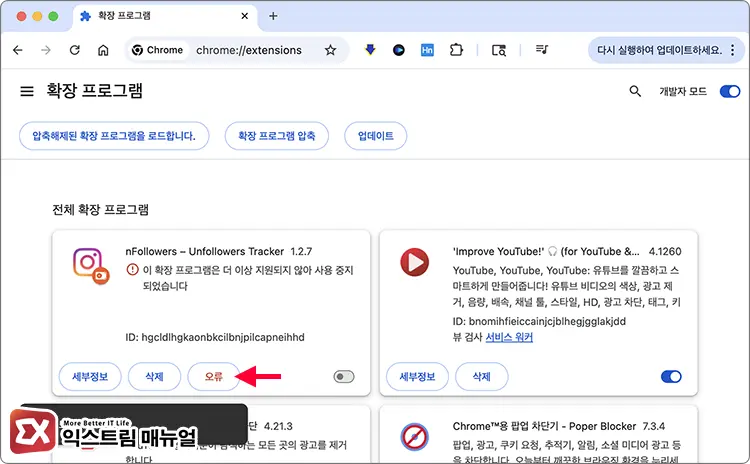The height and width of the screenshot is (464, 750).
Task: Click the Improve YouTube ID text
Action: (x=539, y=321)
